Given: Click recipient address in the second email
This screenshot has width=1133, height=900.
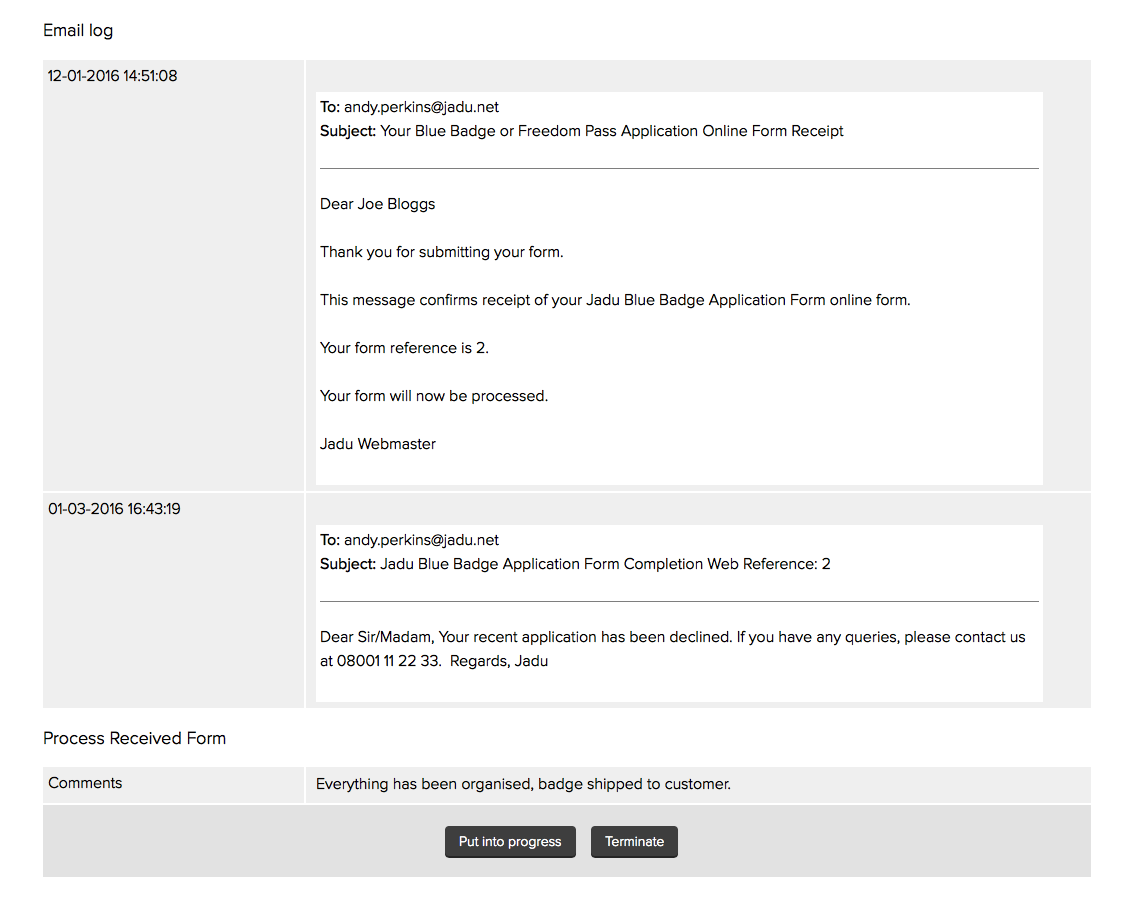Looking at the screenshot, I should [x=421, y=540].
